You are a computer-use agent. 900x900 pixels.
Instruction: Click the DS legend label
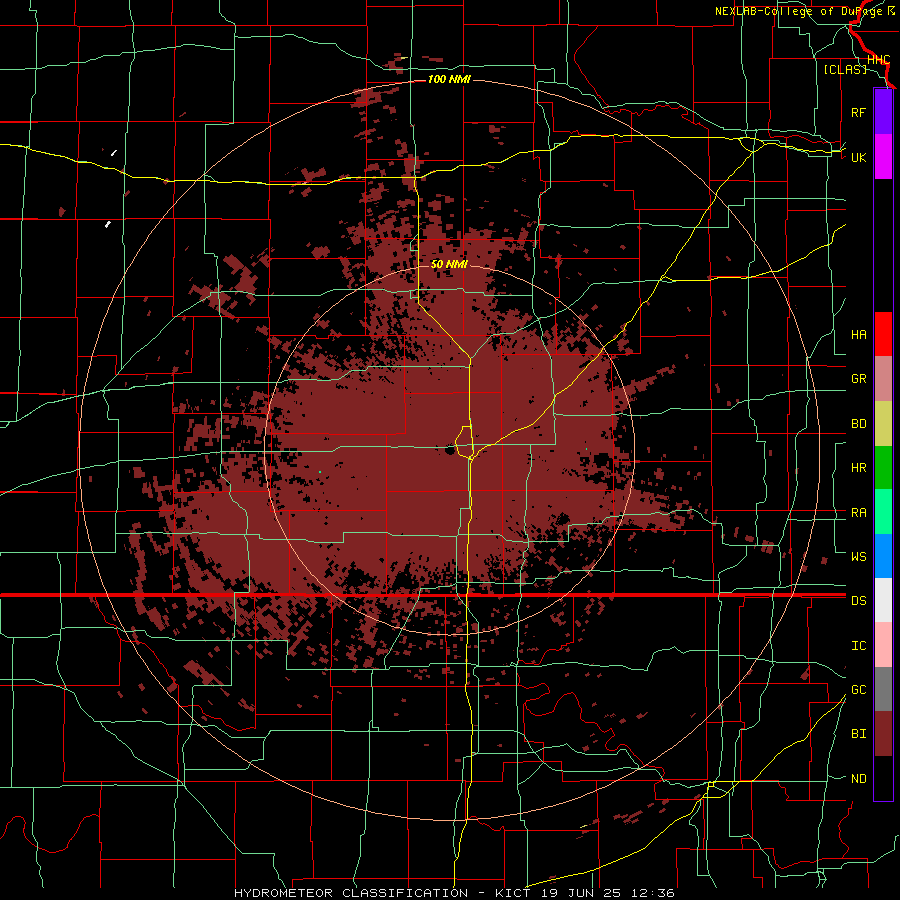point(858,601)
